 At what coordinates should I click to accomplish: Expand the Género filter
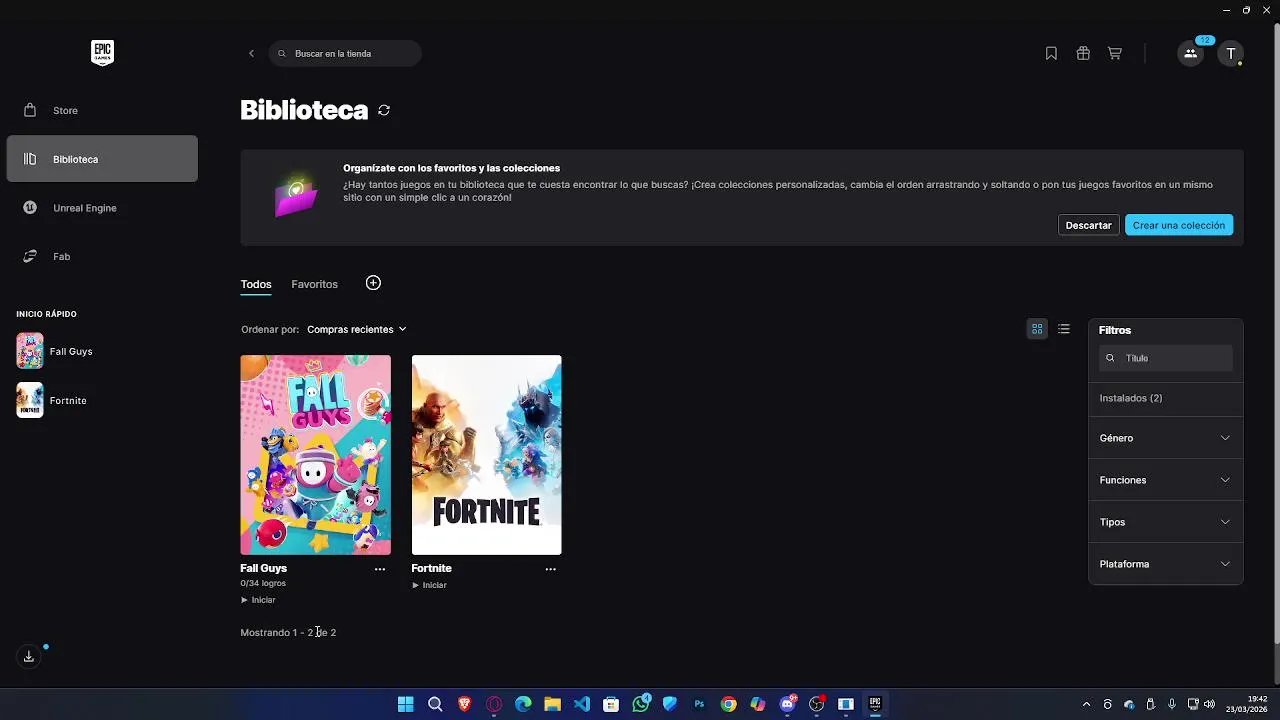click(1165, 438)
